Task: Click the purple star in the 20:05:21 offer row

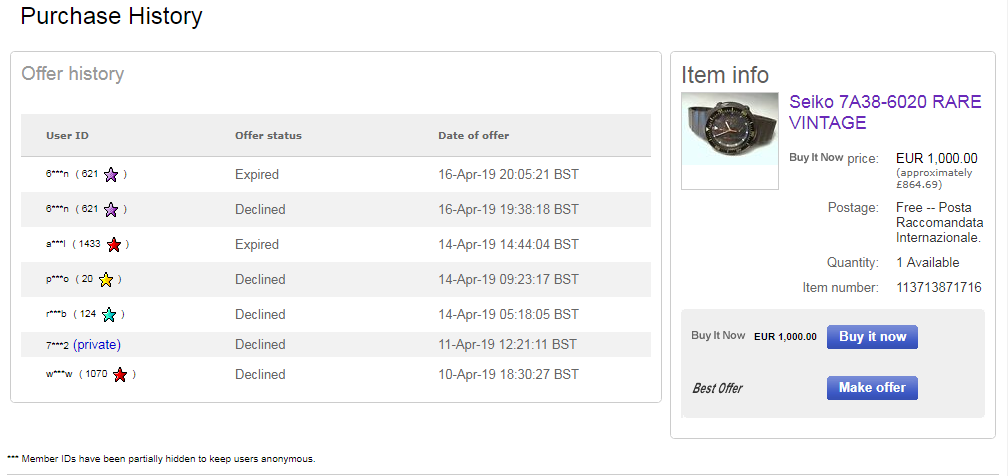Action: [x=111, y=175]
